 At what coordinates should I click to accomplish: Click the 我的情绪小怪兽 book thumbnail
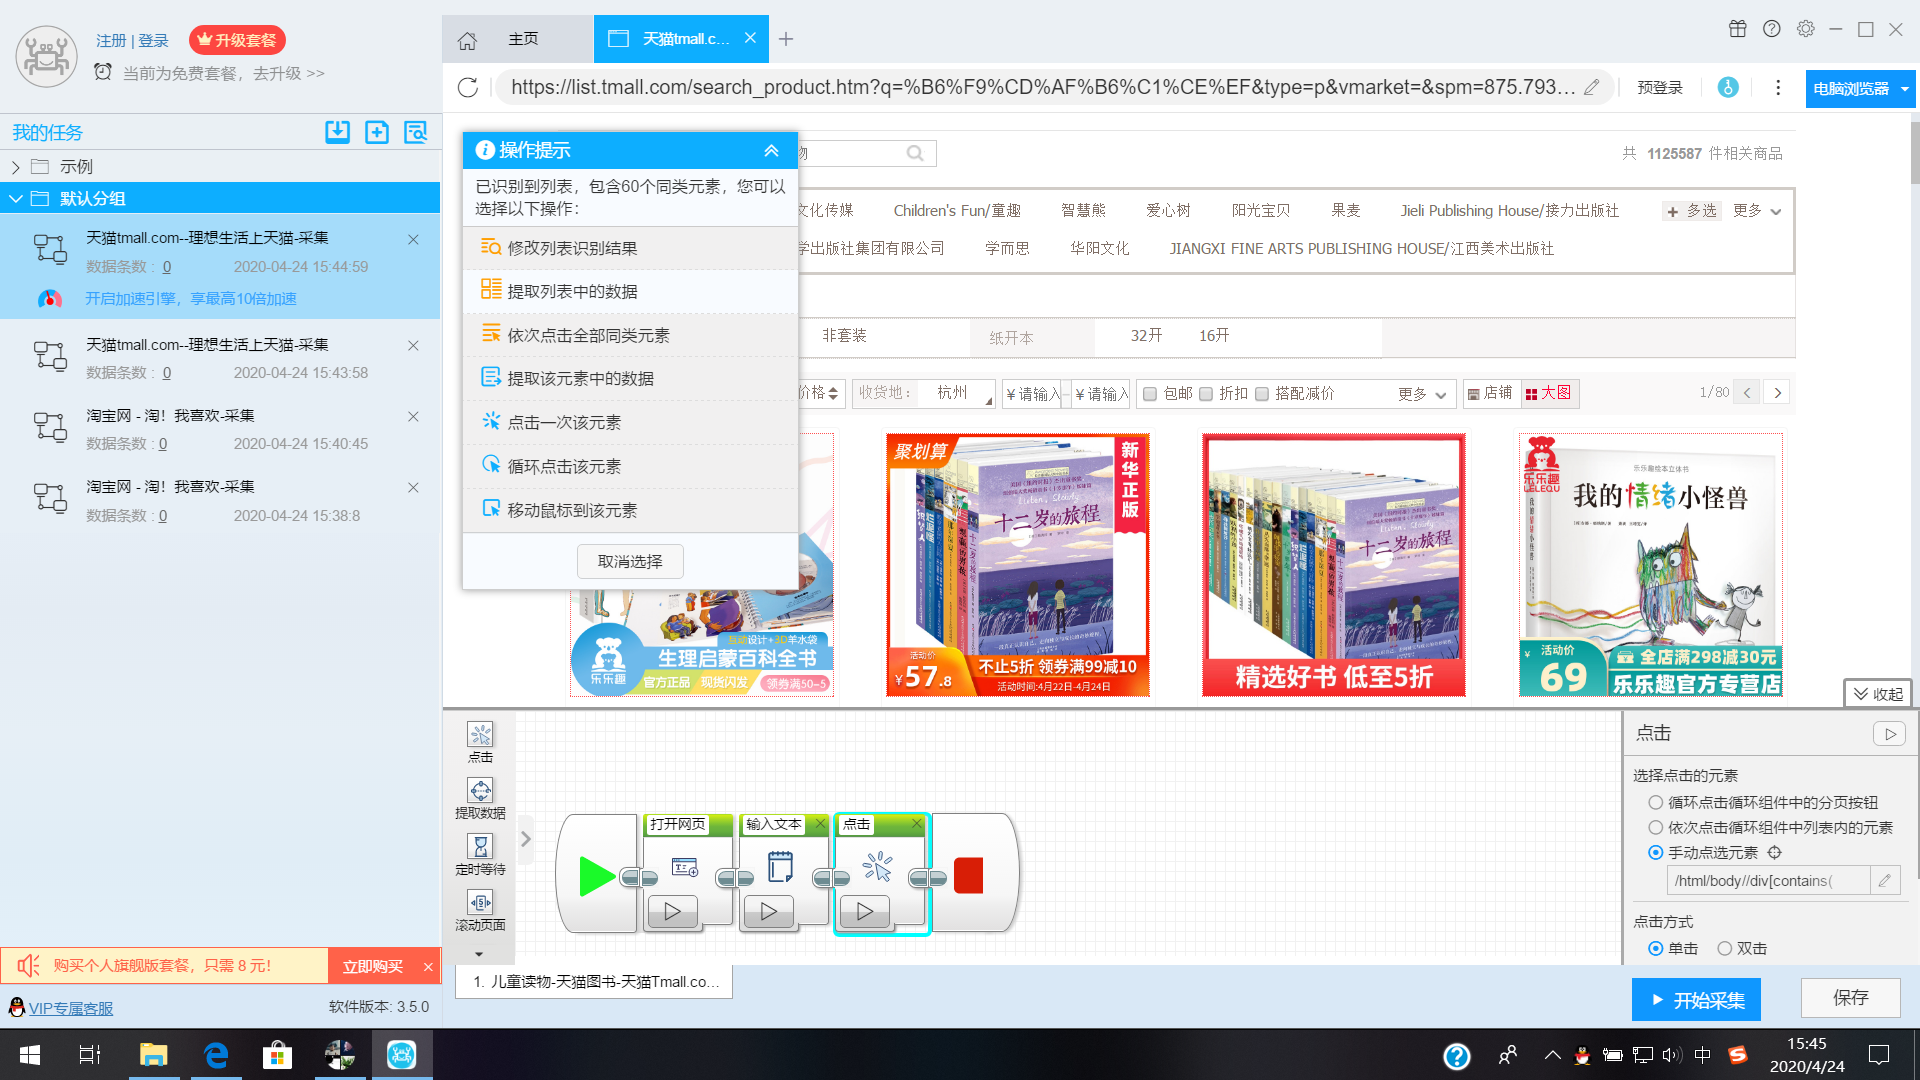pos(1650,565)
